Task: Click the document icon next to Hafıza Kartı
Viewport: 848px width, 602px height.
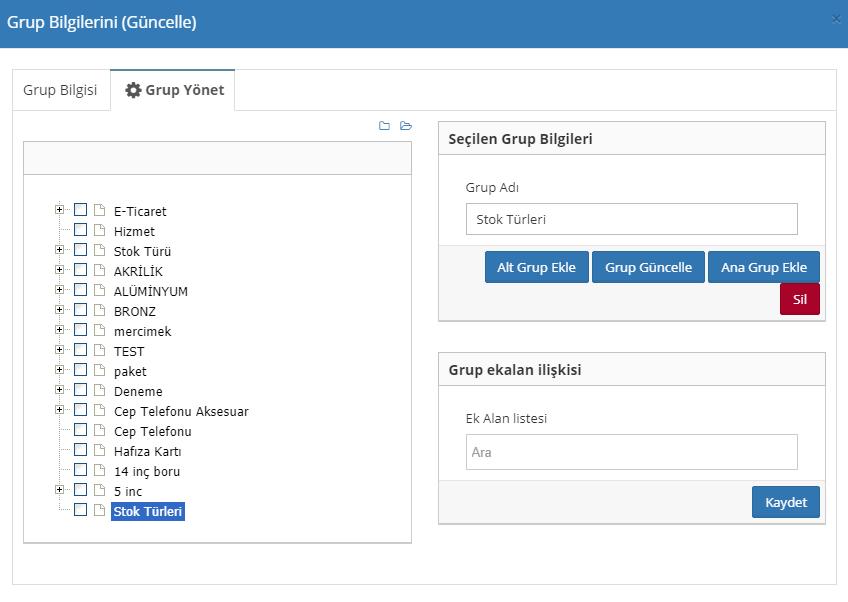Action: click(99, 451)
